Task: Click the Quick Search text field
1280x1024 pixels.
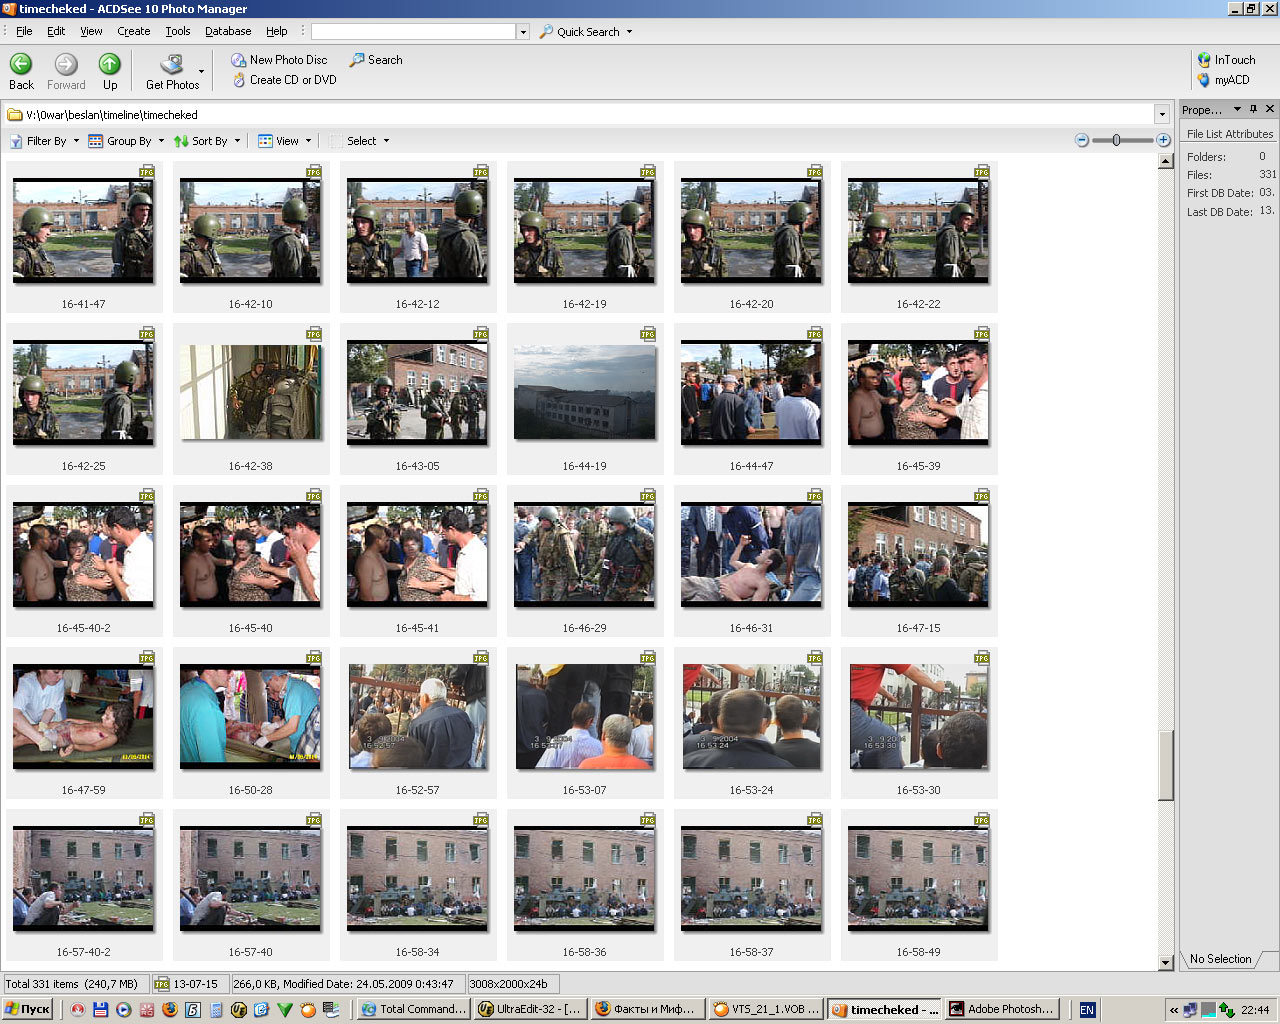Action: coord(413,32)
